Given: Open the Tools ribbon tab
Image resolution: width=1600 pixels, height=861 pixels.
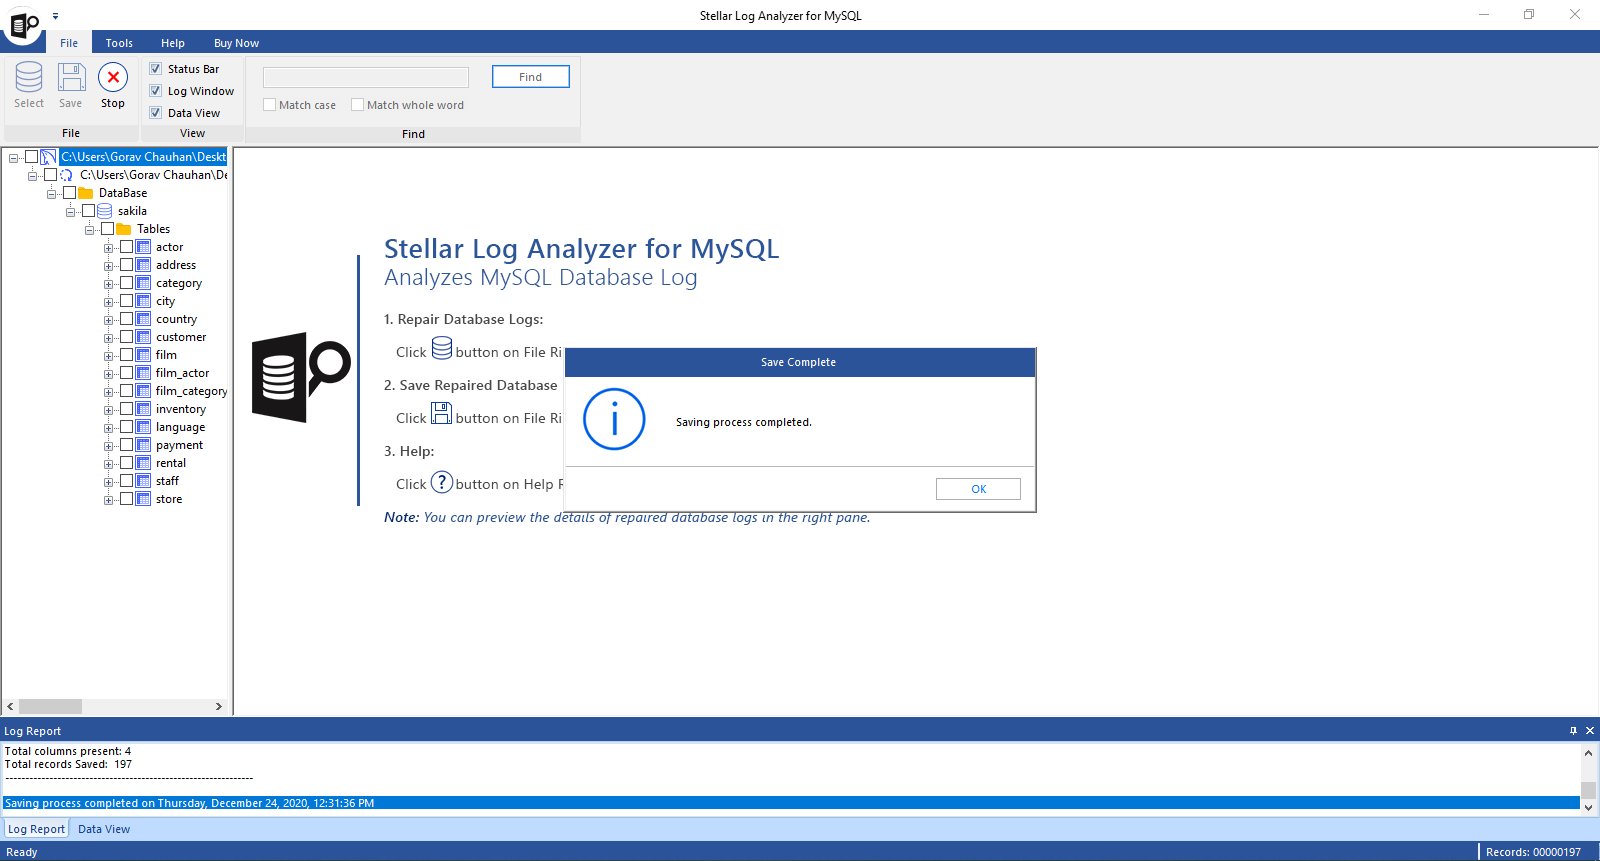Looking at the screenshot, I should point(119,43).
